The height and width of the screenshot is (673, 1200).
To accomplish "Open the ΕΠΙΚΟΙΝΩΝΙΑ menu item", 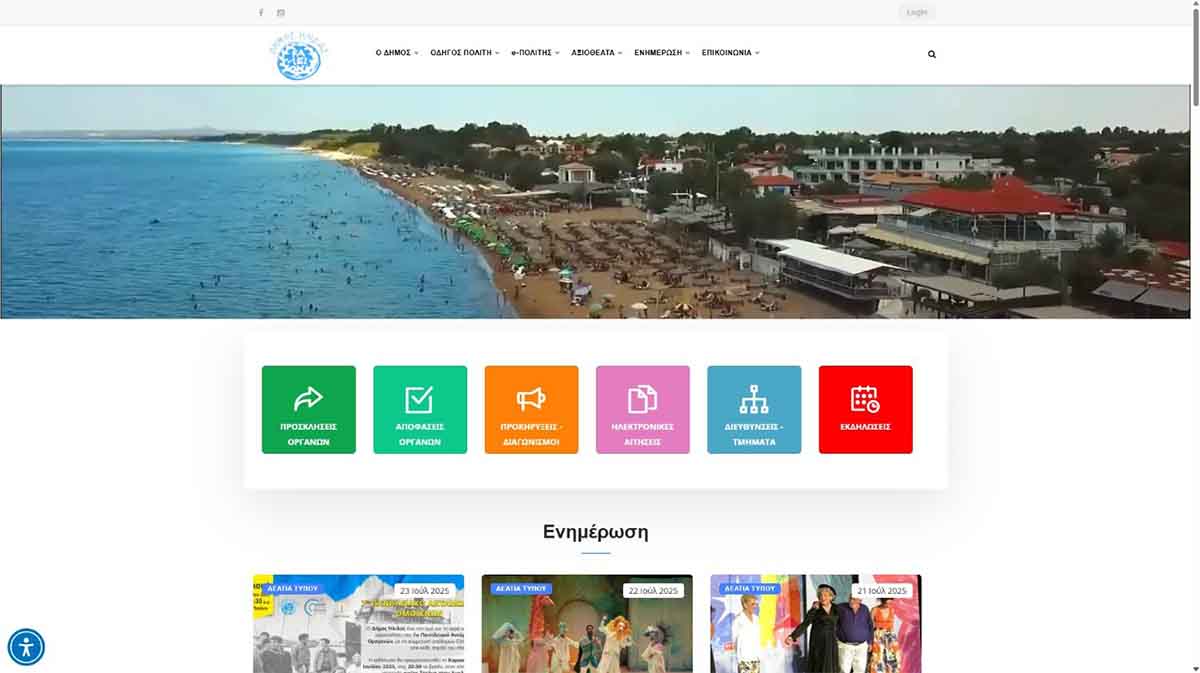I will pos(731,53).
